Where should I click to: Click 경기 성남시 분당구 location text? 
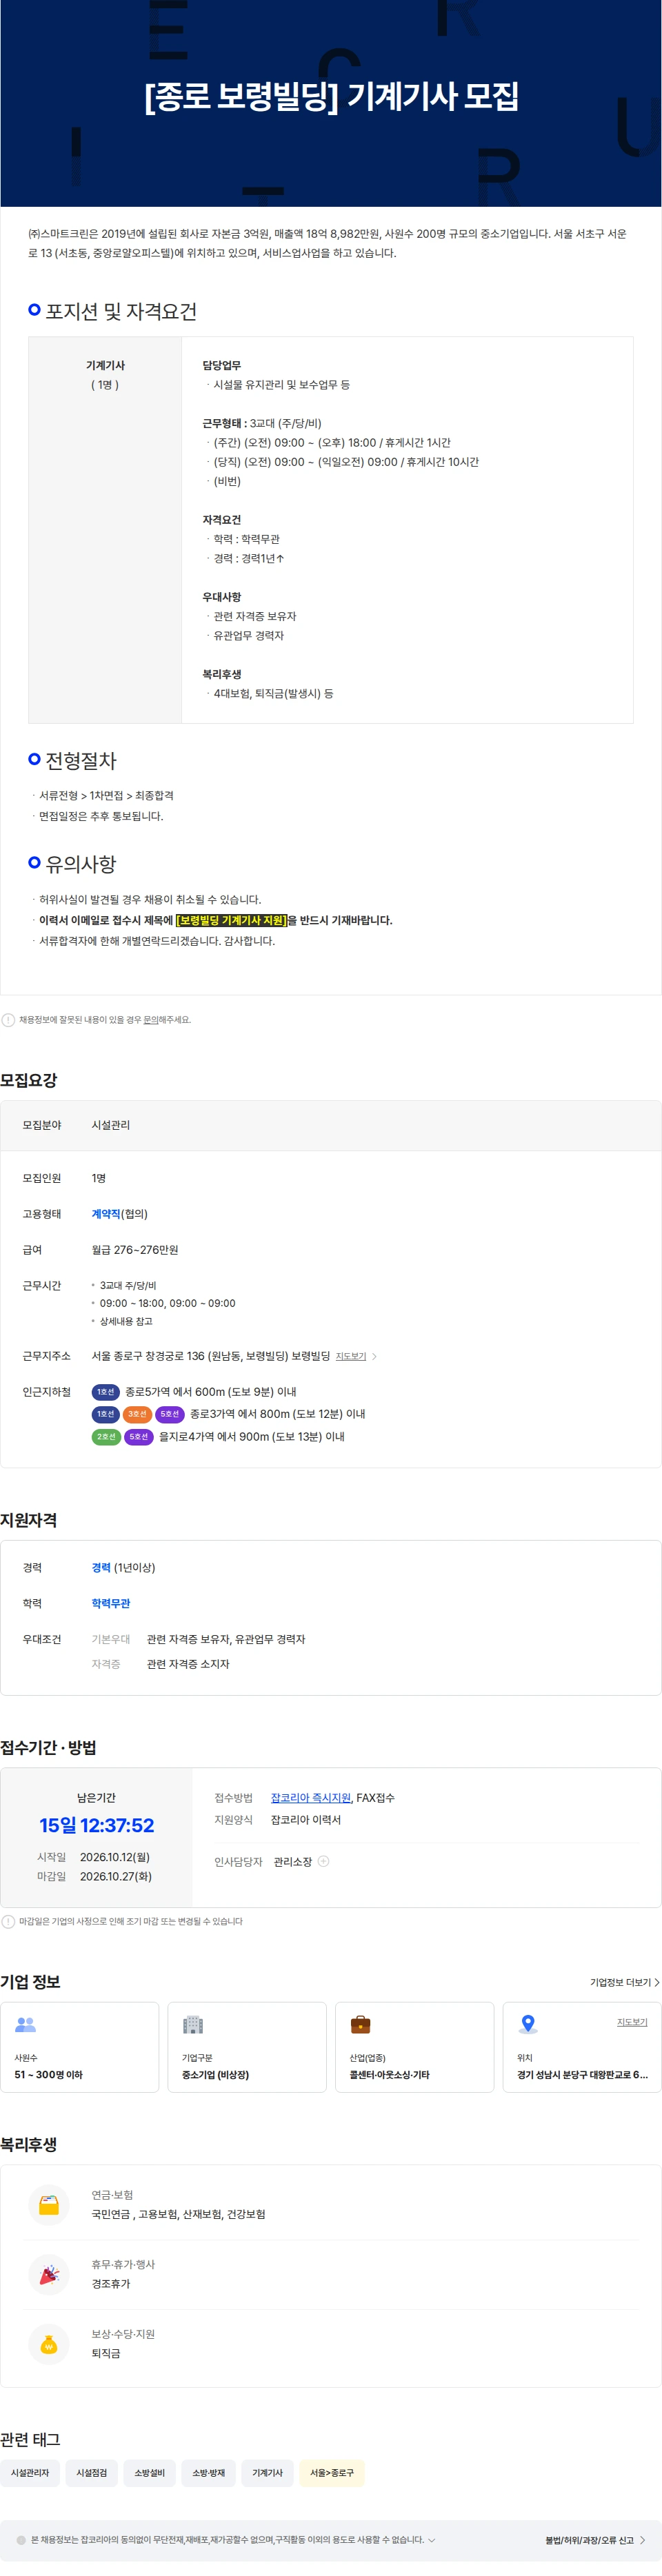pyautogui.click(x=582, y=2075)
